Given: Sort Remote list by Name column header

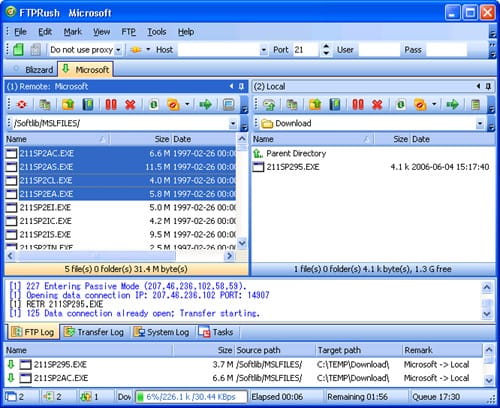Looking at the screenshot, I should 57,139.
